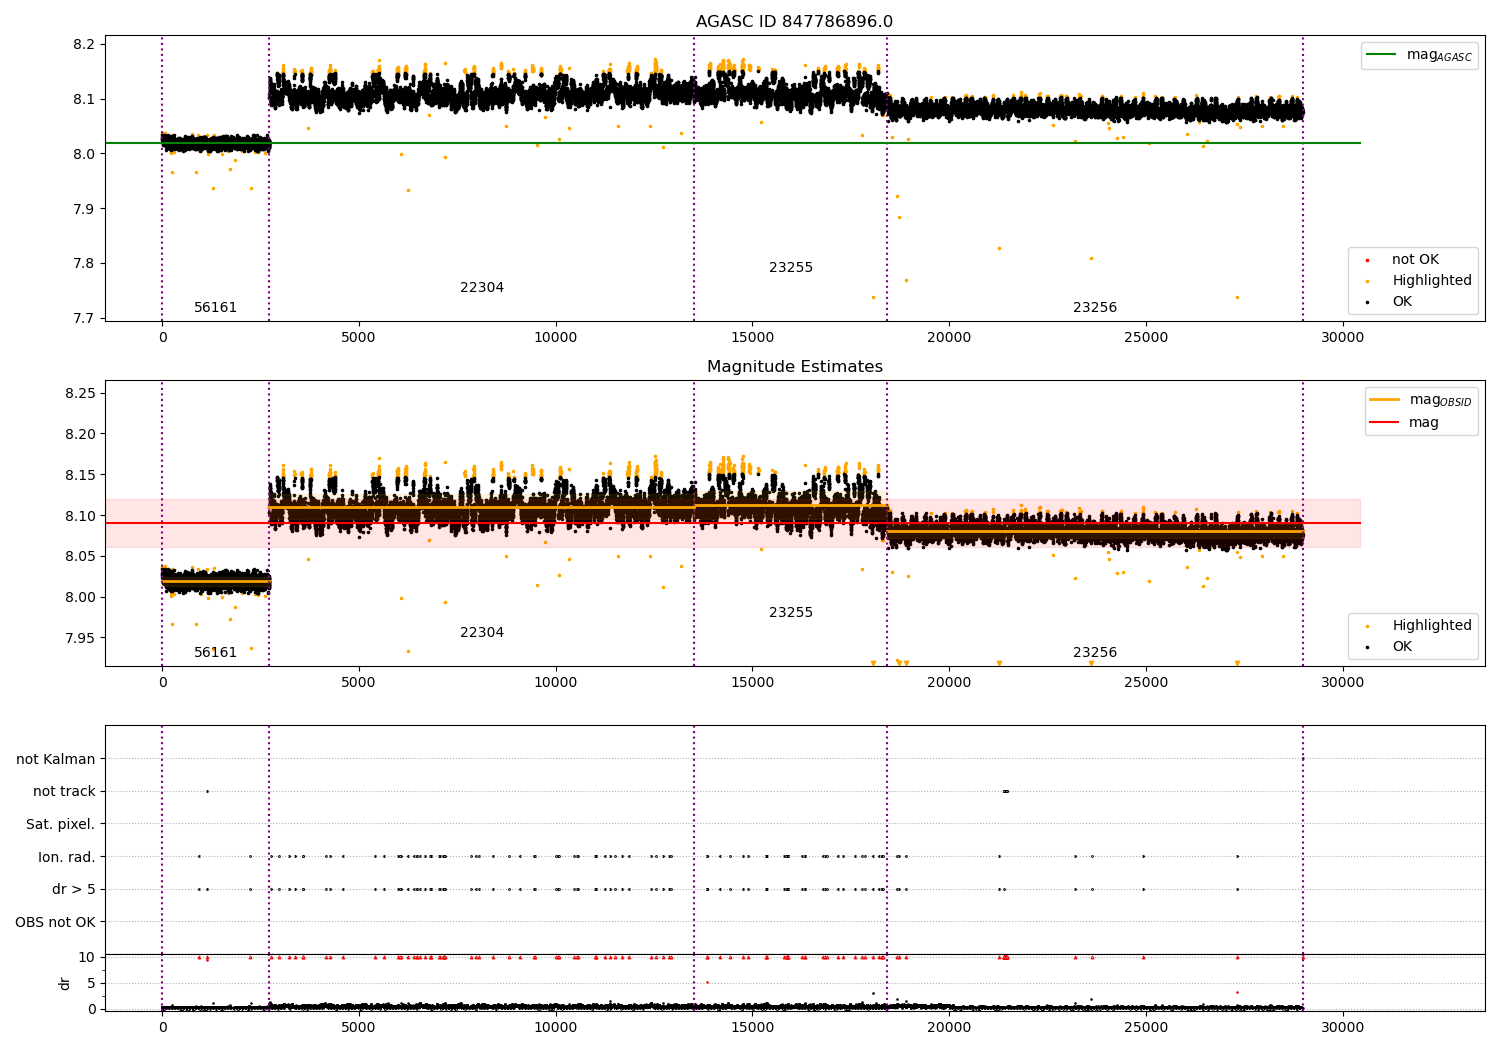1500x1050 pixels.
Task: Click the orange line sample beside mag OBSID
Action: click(x=1385, y=400)
